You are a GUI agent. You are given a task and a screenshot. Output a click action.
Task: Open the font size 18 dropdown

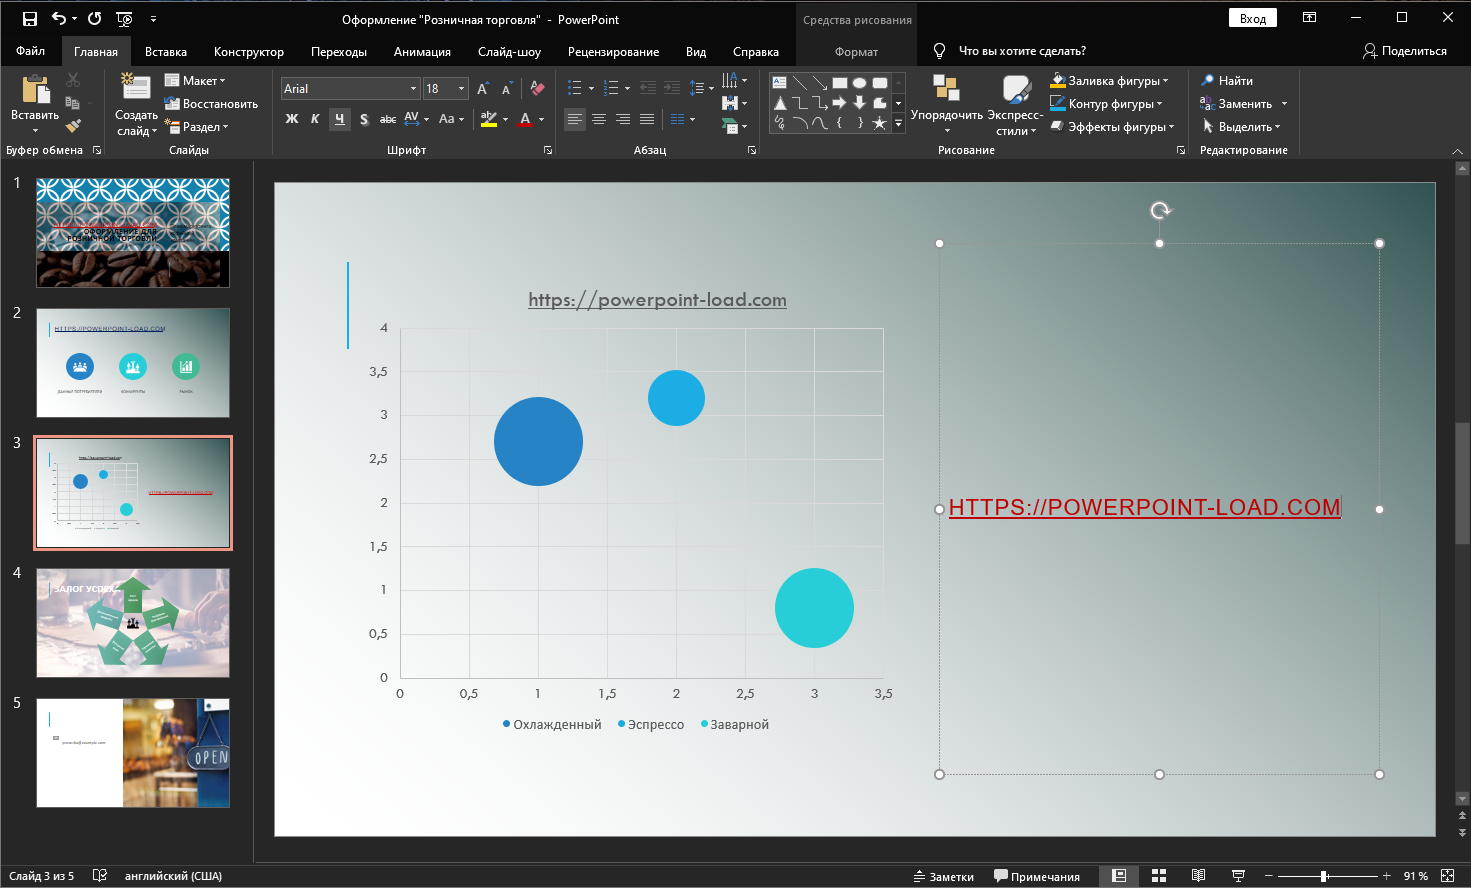click(459, 89)
